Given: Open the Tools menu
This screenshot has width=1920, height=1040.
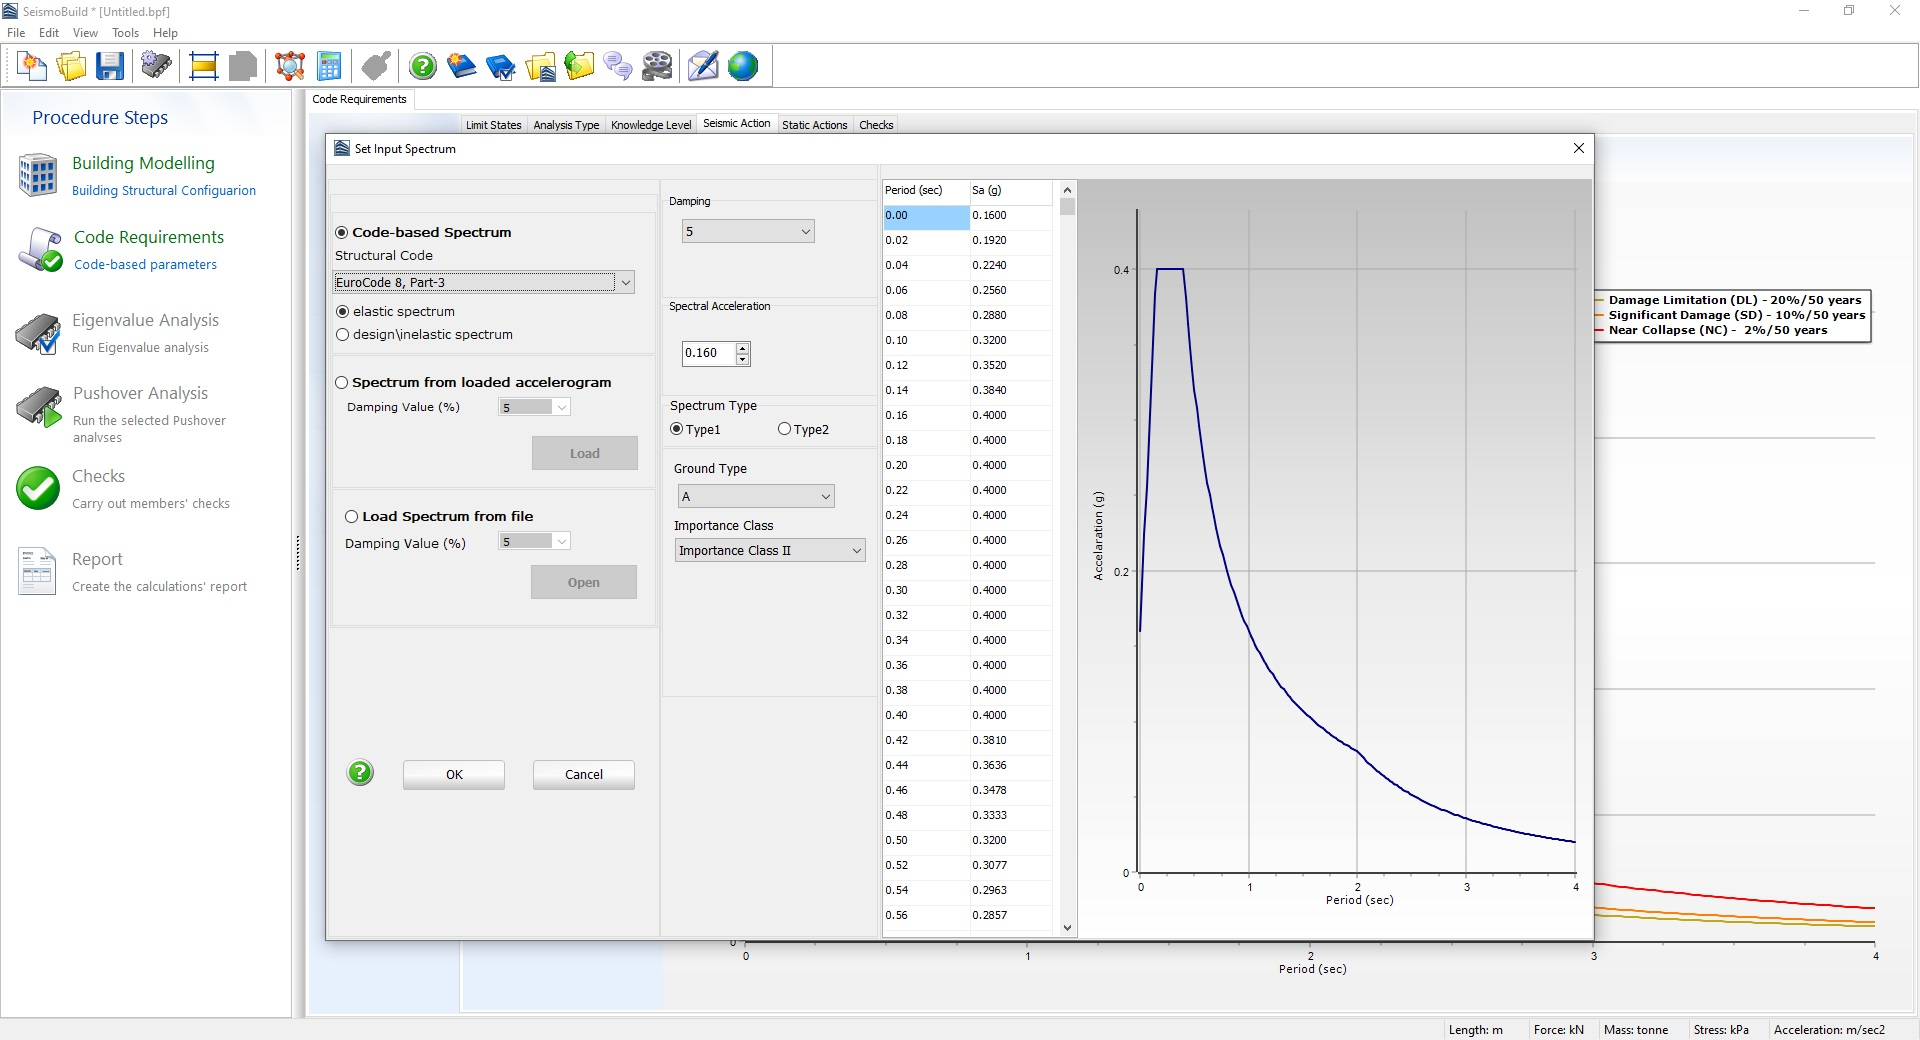Looking at the screenshot, I should (x=125, y=33).
